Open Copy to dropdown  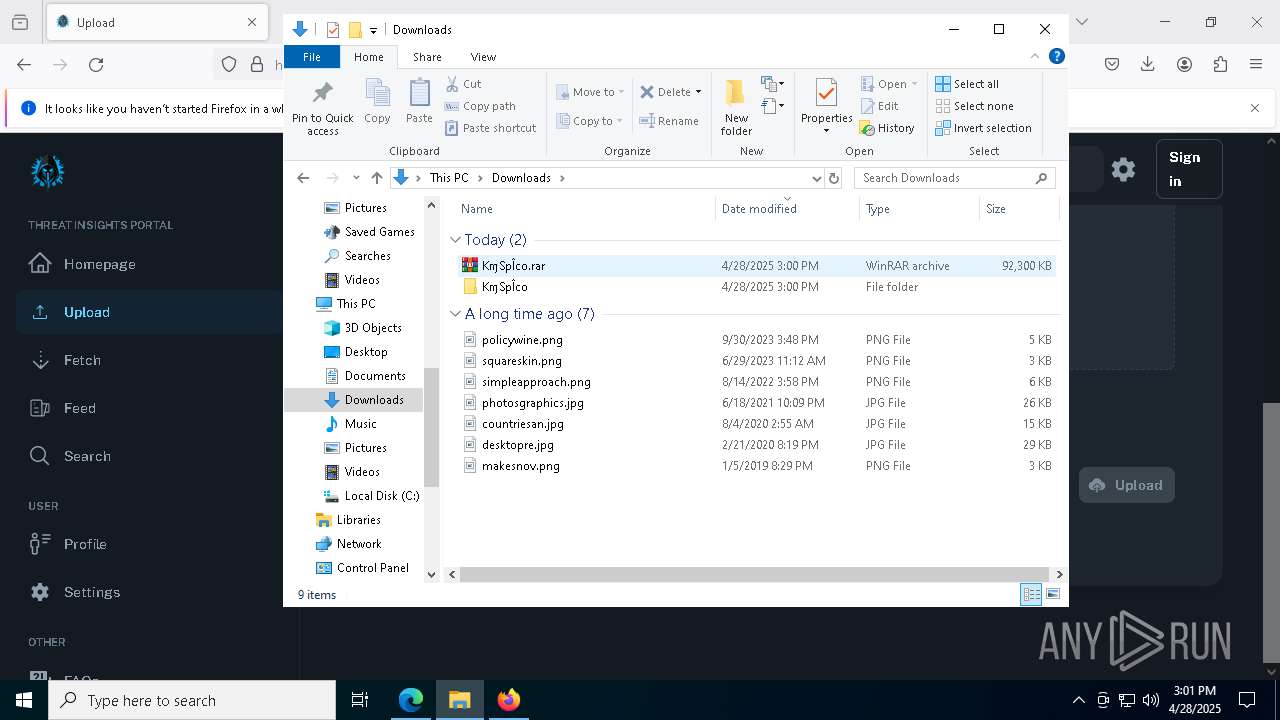[590, 121]
